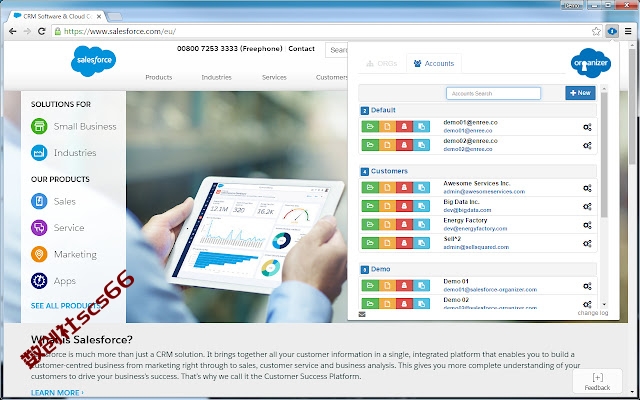Open settings gears for Energy Factory
Image resolution: width=640 pixels, height=400 pixels.
(587, 225)
